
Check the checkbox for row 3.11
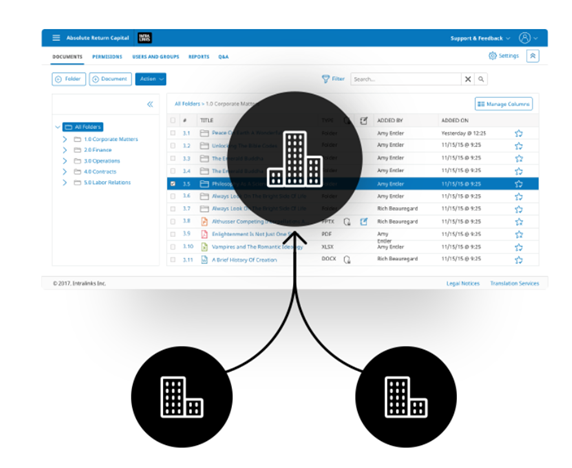[173, 260]
